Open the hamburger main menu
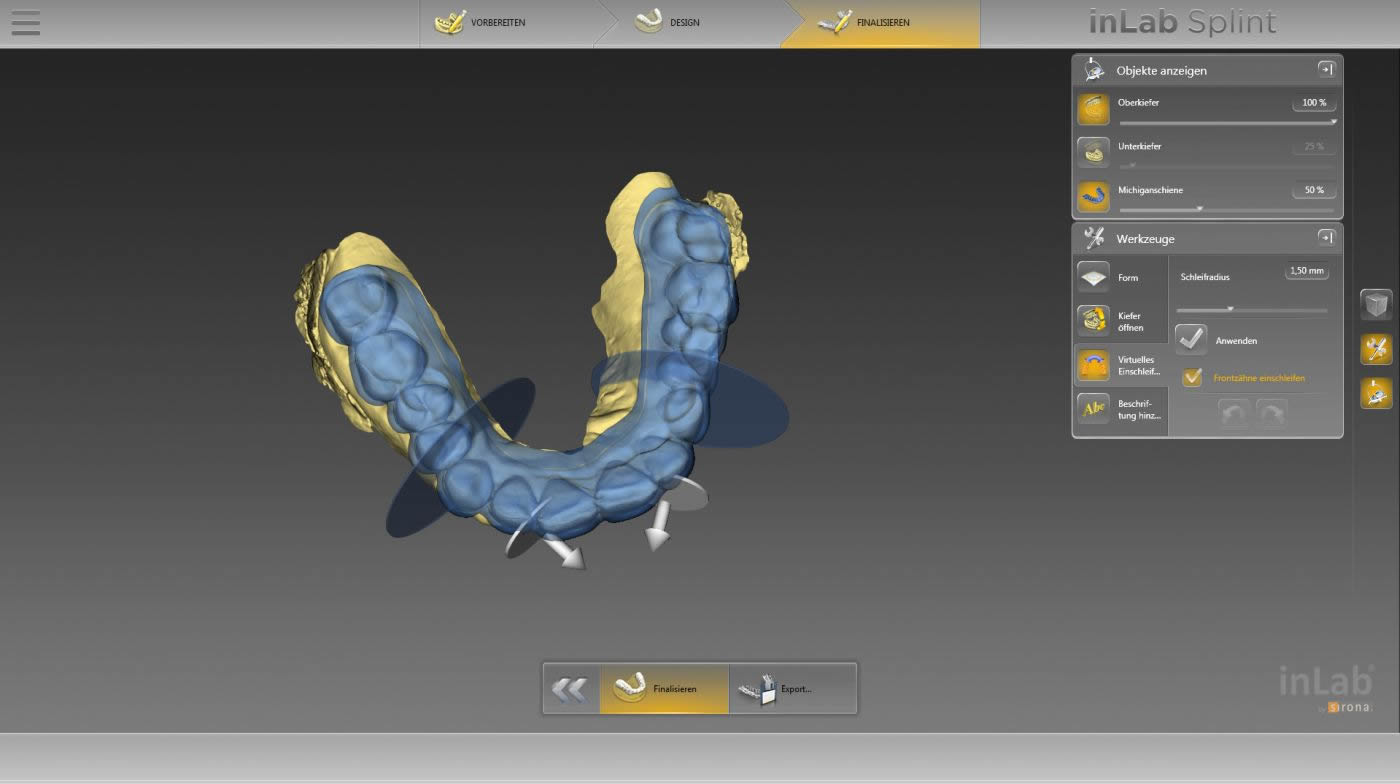 tap(25, 22)
